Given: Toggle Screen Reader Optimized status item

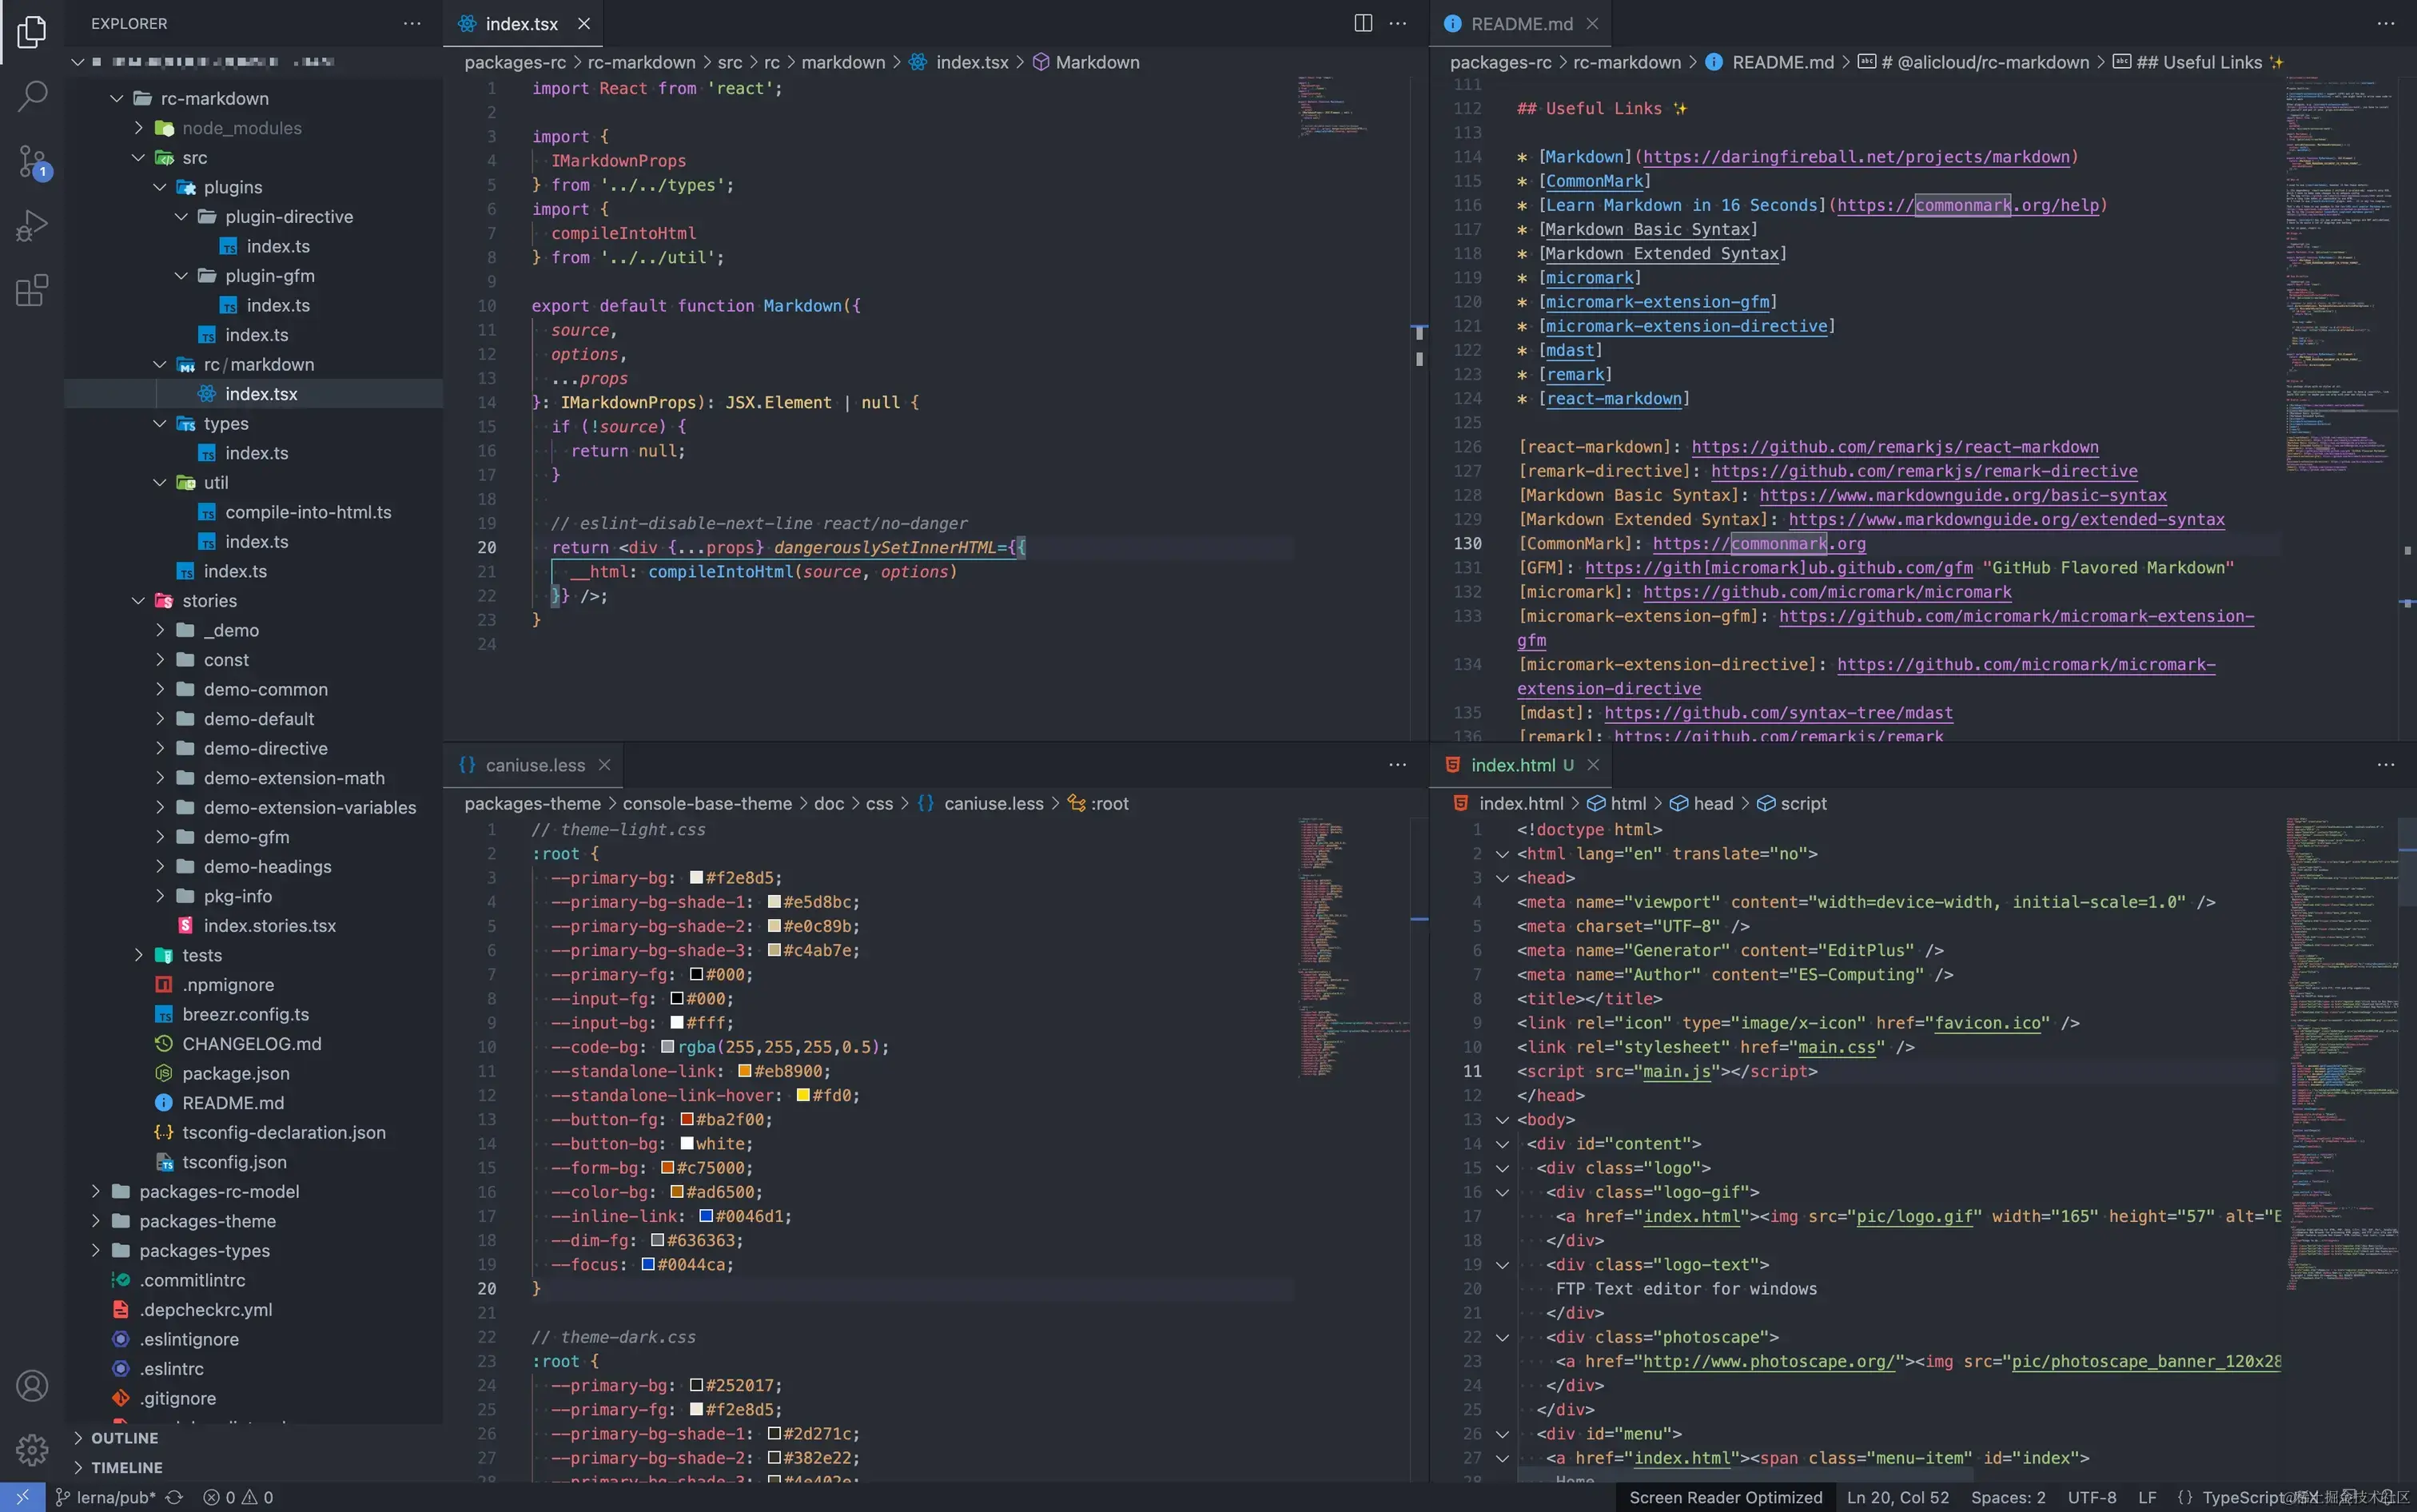Looking at the screenshot, I should click(x=1725, y=1497).
